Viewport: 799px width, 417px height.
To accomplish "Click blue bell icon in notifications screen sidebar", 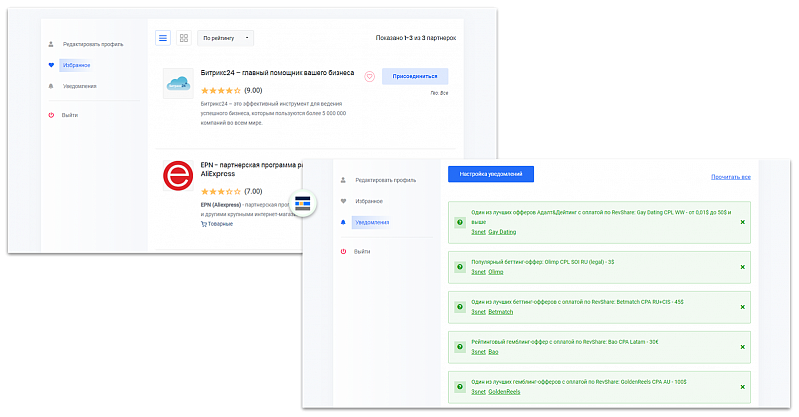I will [x=343, y=222].
